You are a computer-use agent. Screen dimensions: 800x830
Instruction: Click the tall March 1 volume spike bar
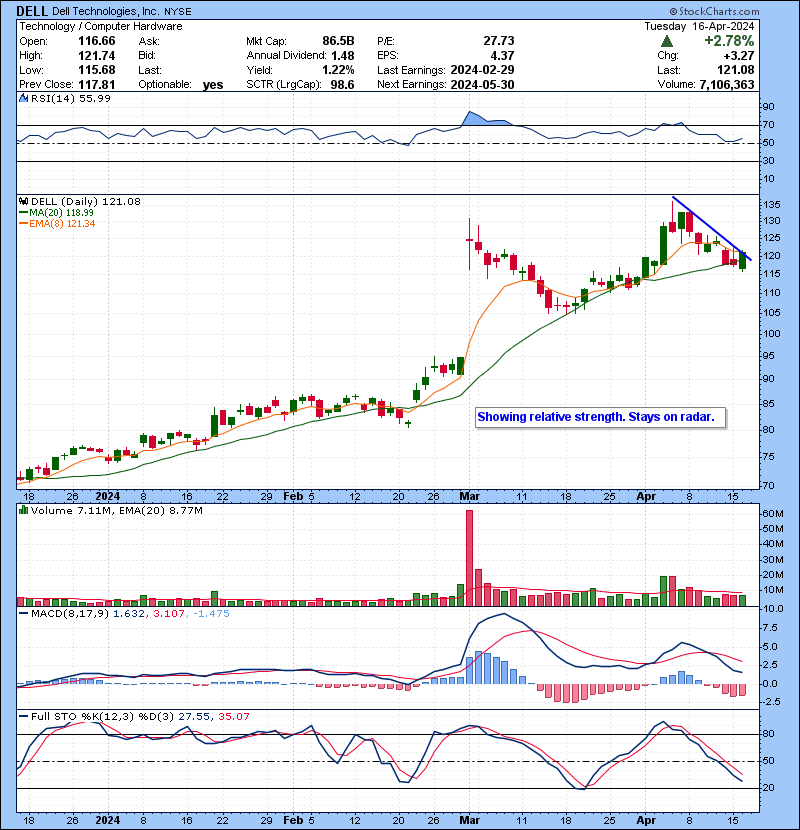(470, 558)
